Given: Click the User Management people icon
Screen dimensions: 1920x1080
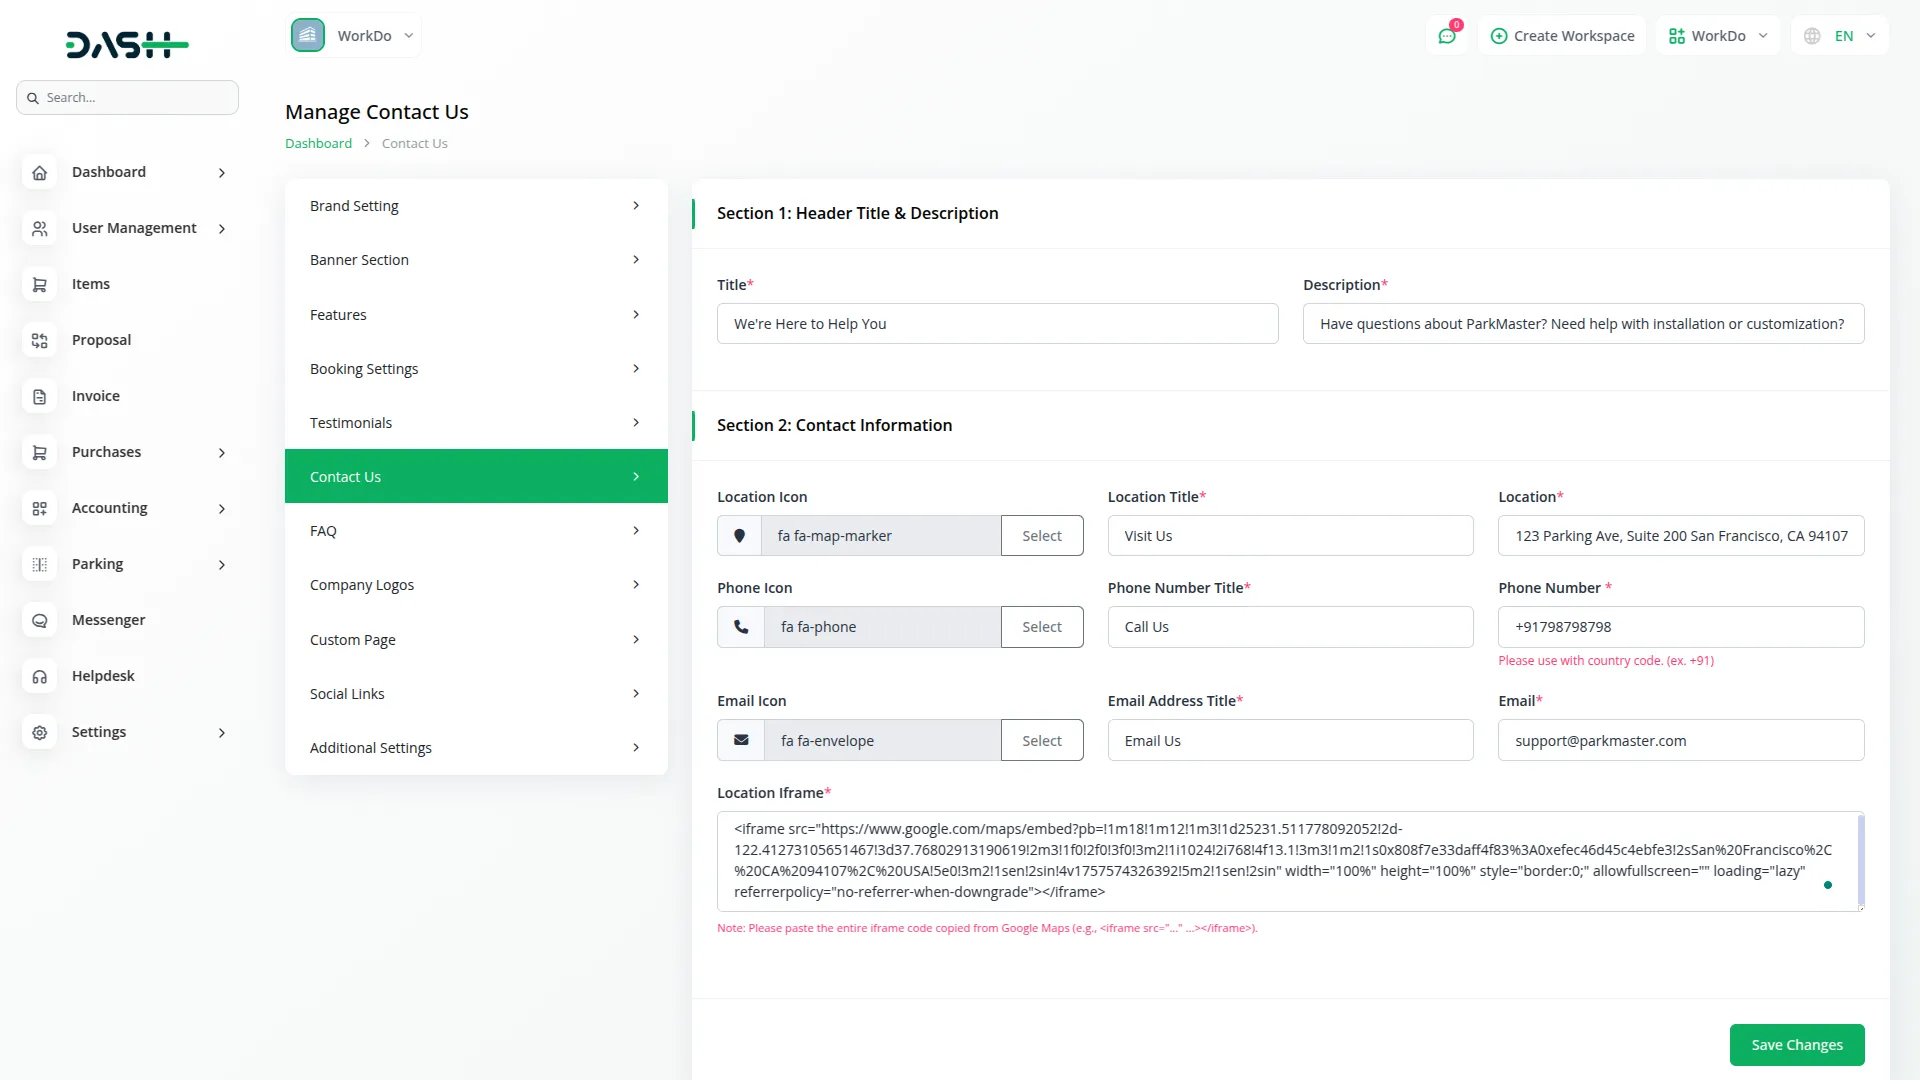Looking at the screenshot, I should 39,229.
